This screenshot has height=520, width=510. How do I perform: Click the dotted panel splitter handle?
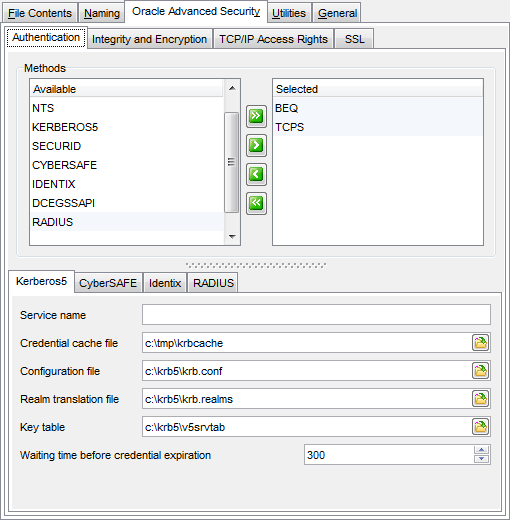[x=256, y=265]
